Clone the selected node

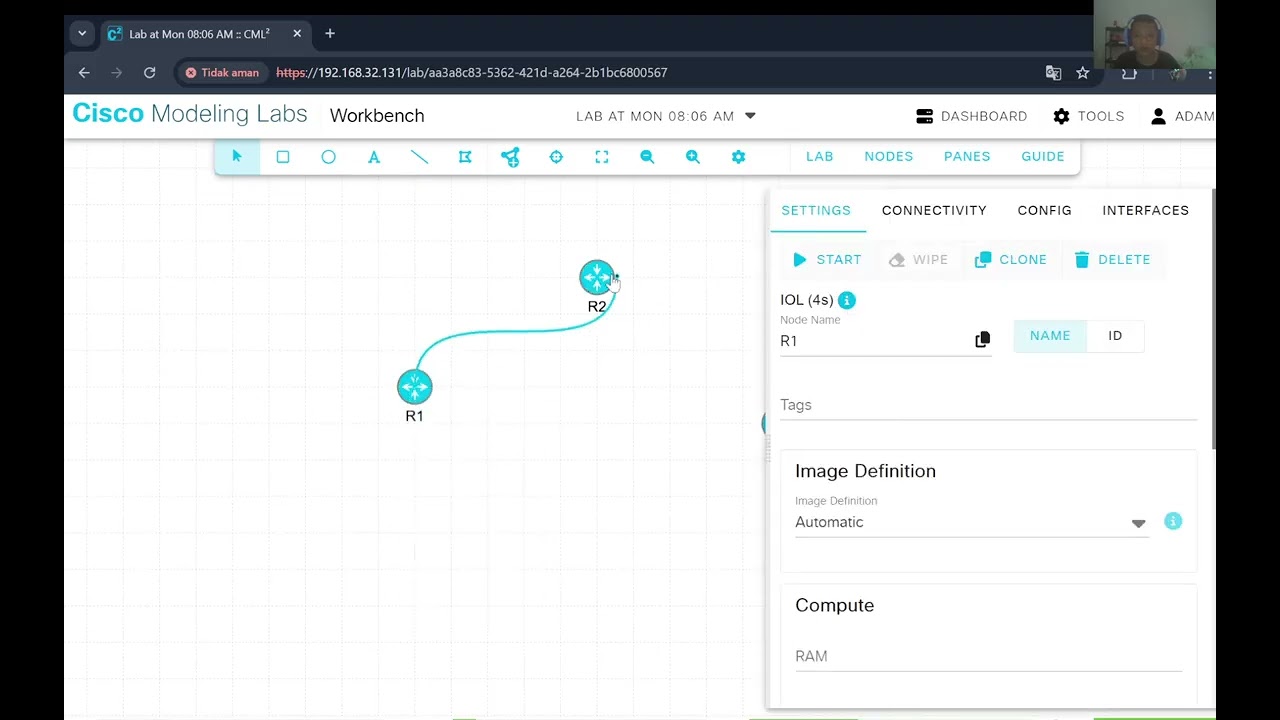1011,260
